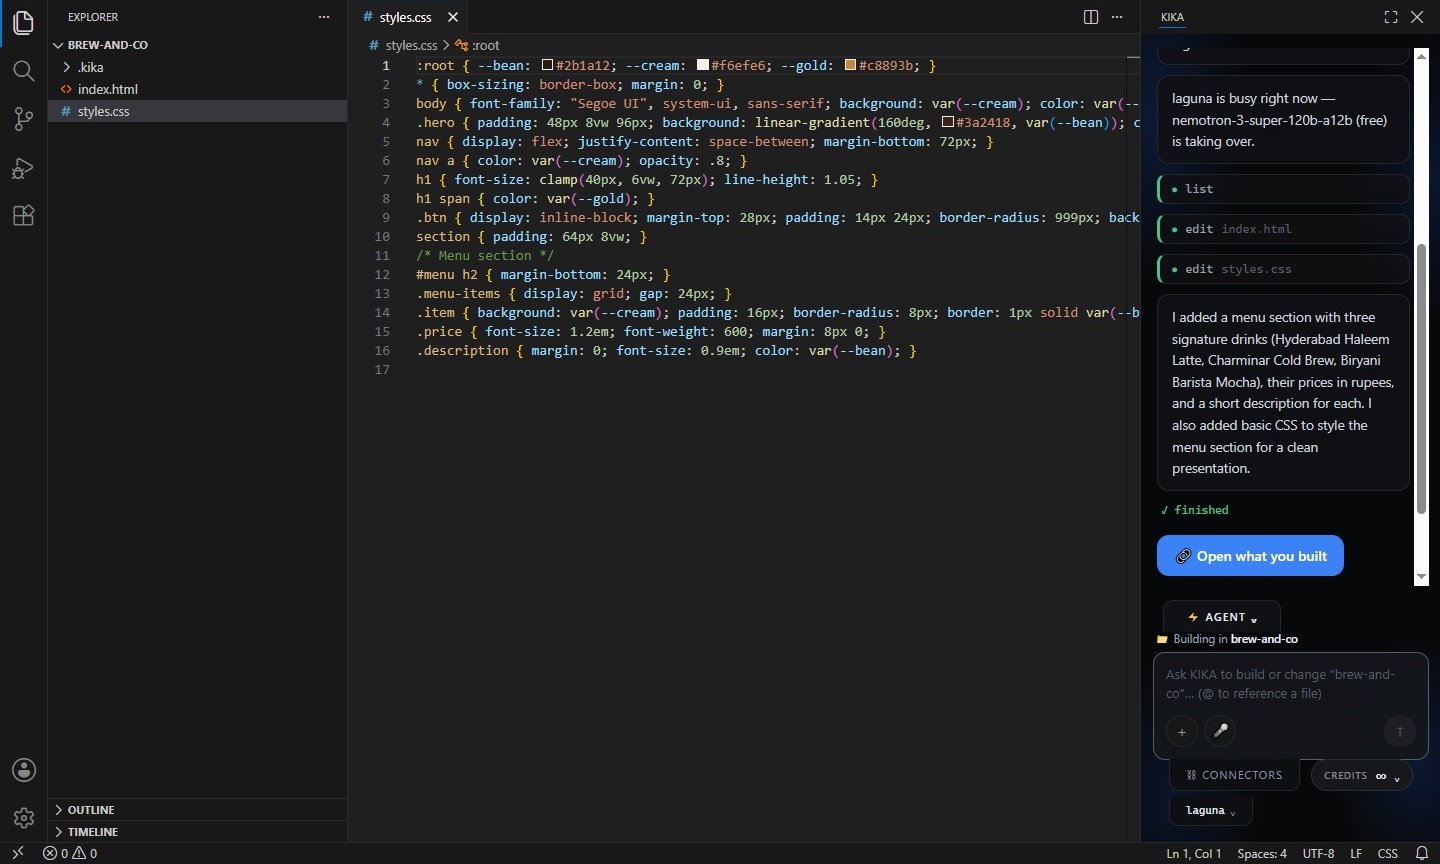This screenshot has width=1440, height=864.
Task: Open the Source Control view
Action: pos(23,119)
